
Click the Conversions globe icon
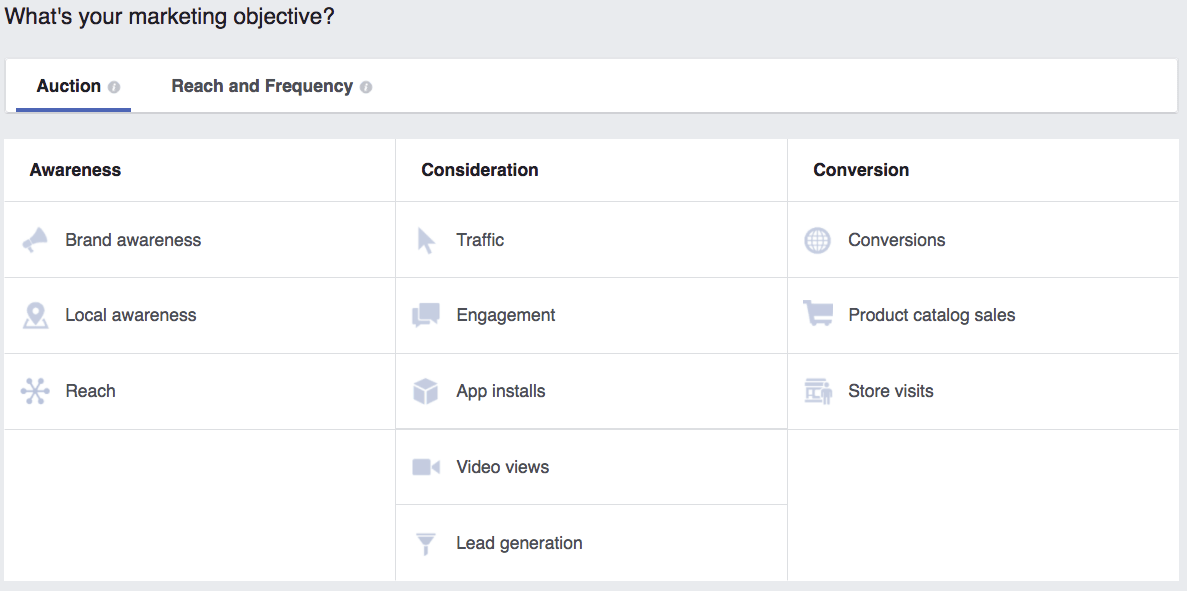[x=818, y=240]
